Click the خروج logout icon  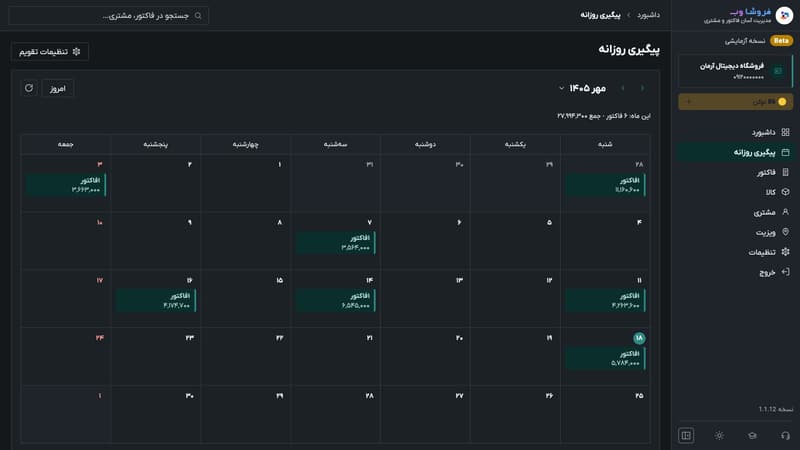[785, 272]
